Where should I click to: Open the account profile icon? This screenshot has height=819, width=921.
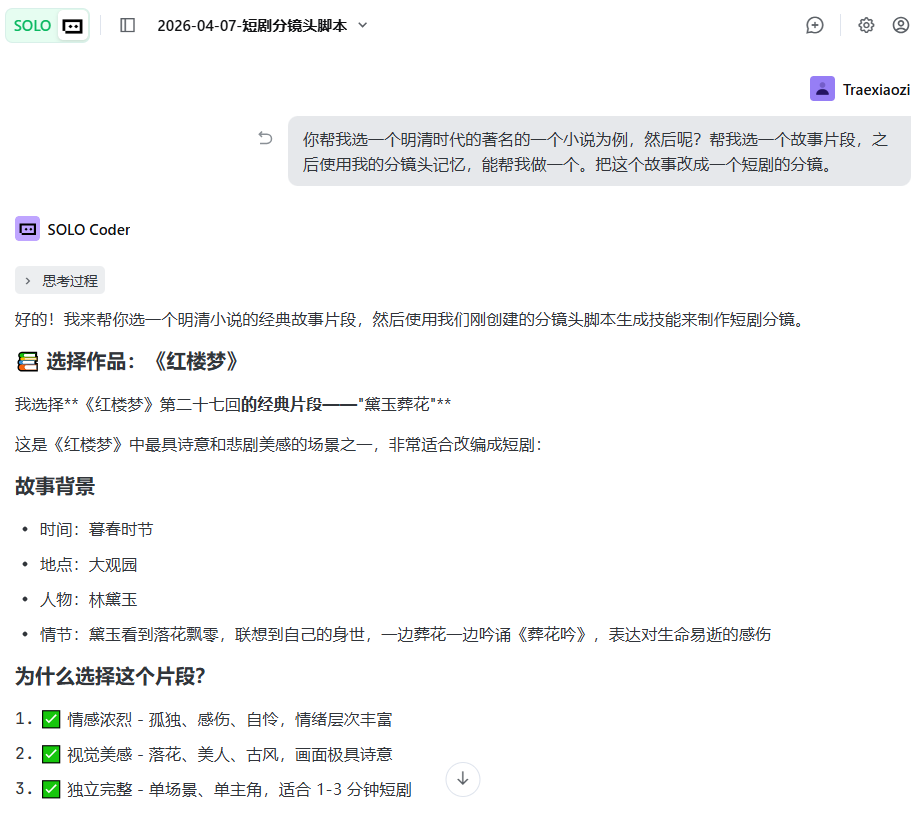pyautogui.click(x=900, y=25)
